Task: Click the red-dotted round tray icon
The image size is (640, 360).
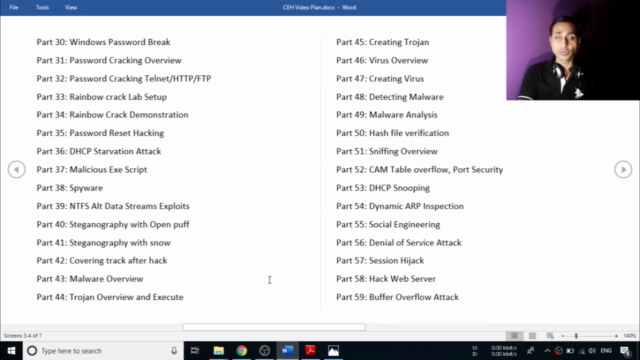Action: tap(558, 351)
